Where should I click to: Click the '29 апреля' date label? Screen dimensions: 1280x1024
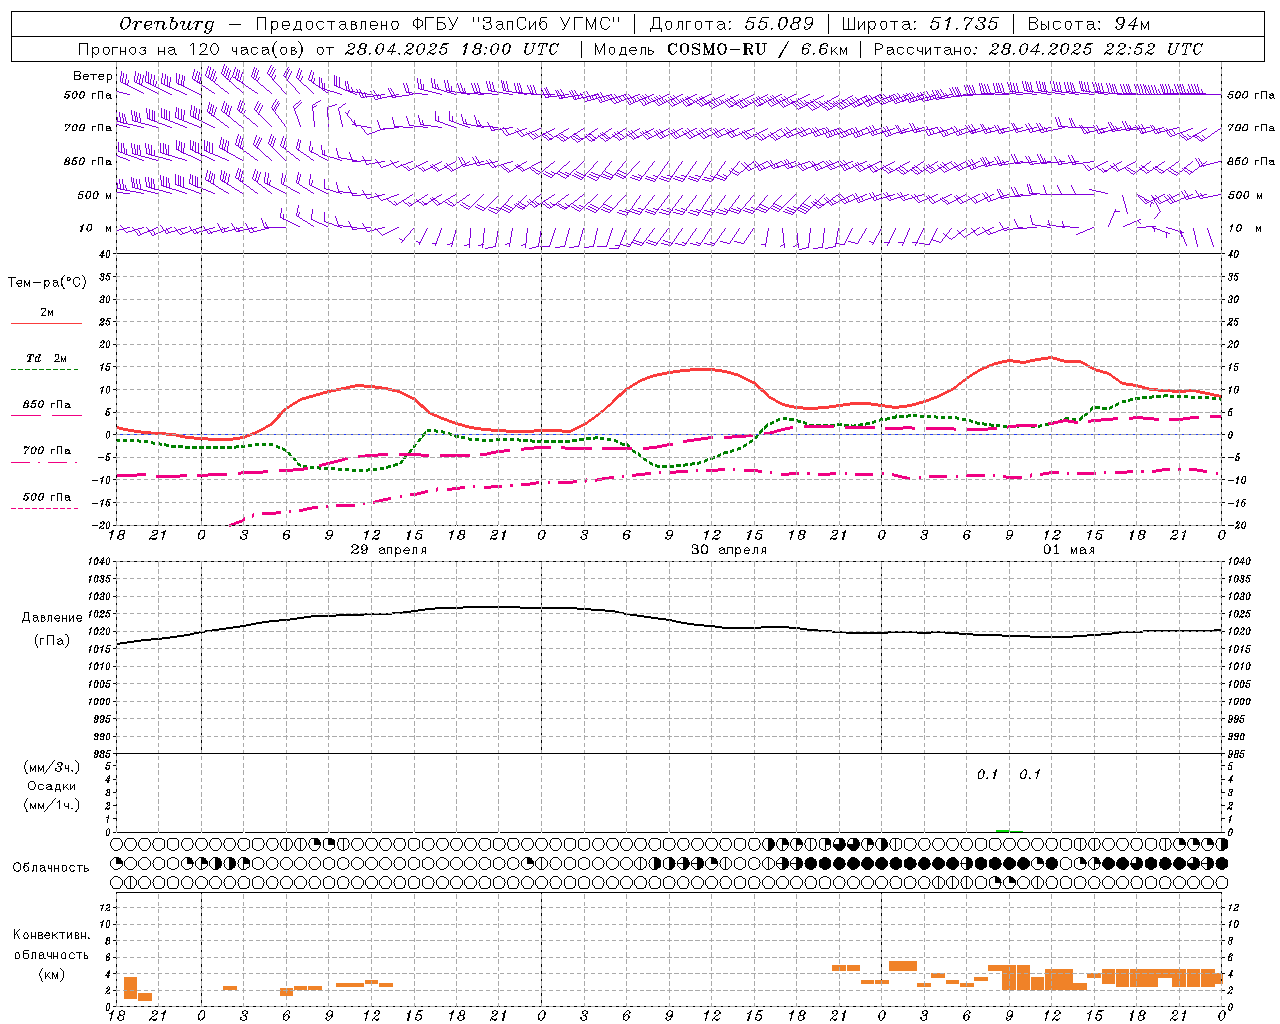point(389,550)
